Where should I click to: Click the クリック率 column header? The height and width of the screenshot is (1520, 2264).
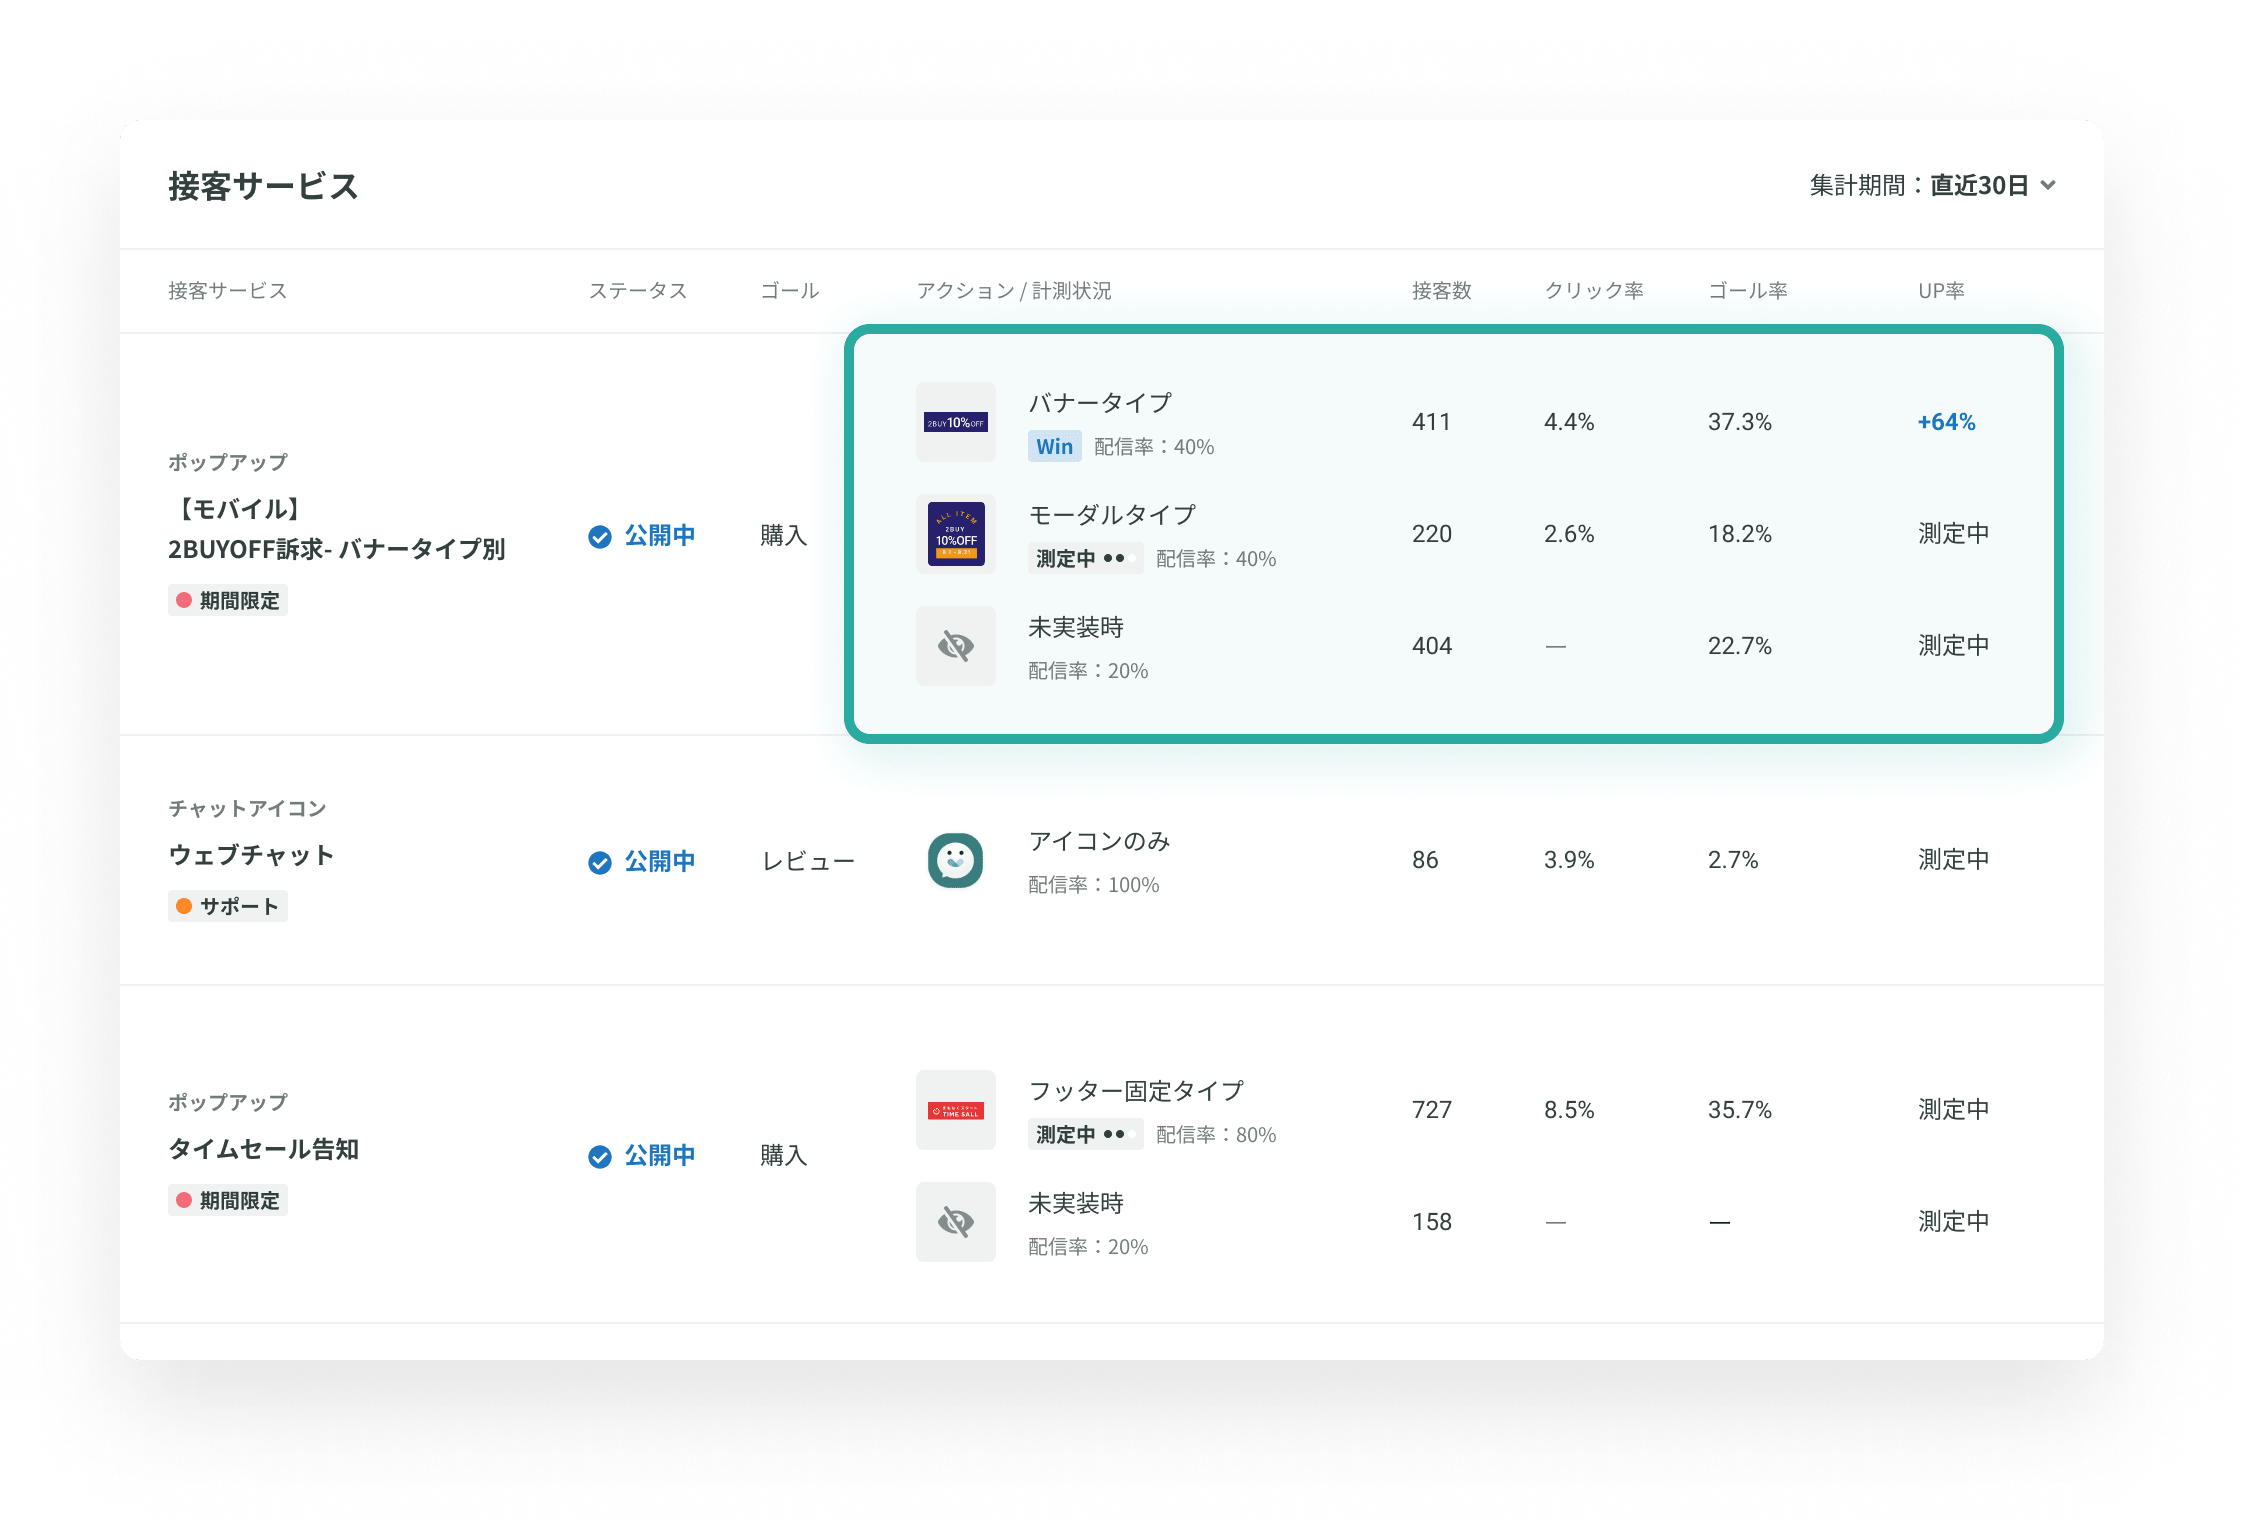click(x=1593, y=291)
